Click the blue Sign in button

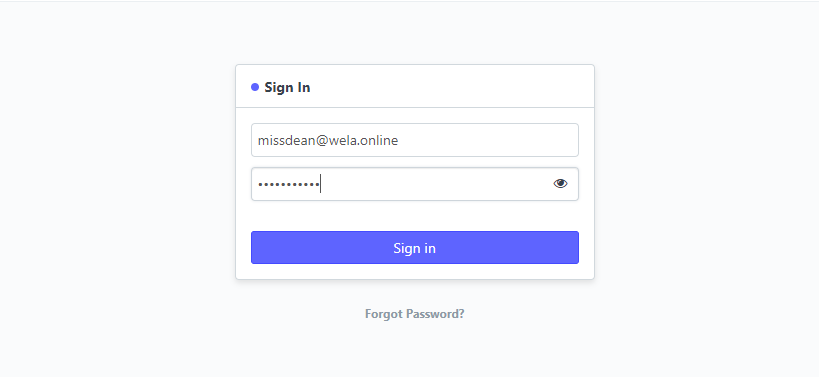click(415, 248)
